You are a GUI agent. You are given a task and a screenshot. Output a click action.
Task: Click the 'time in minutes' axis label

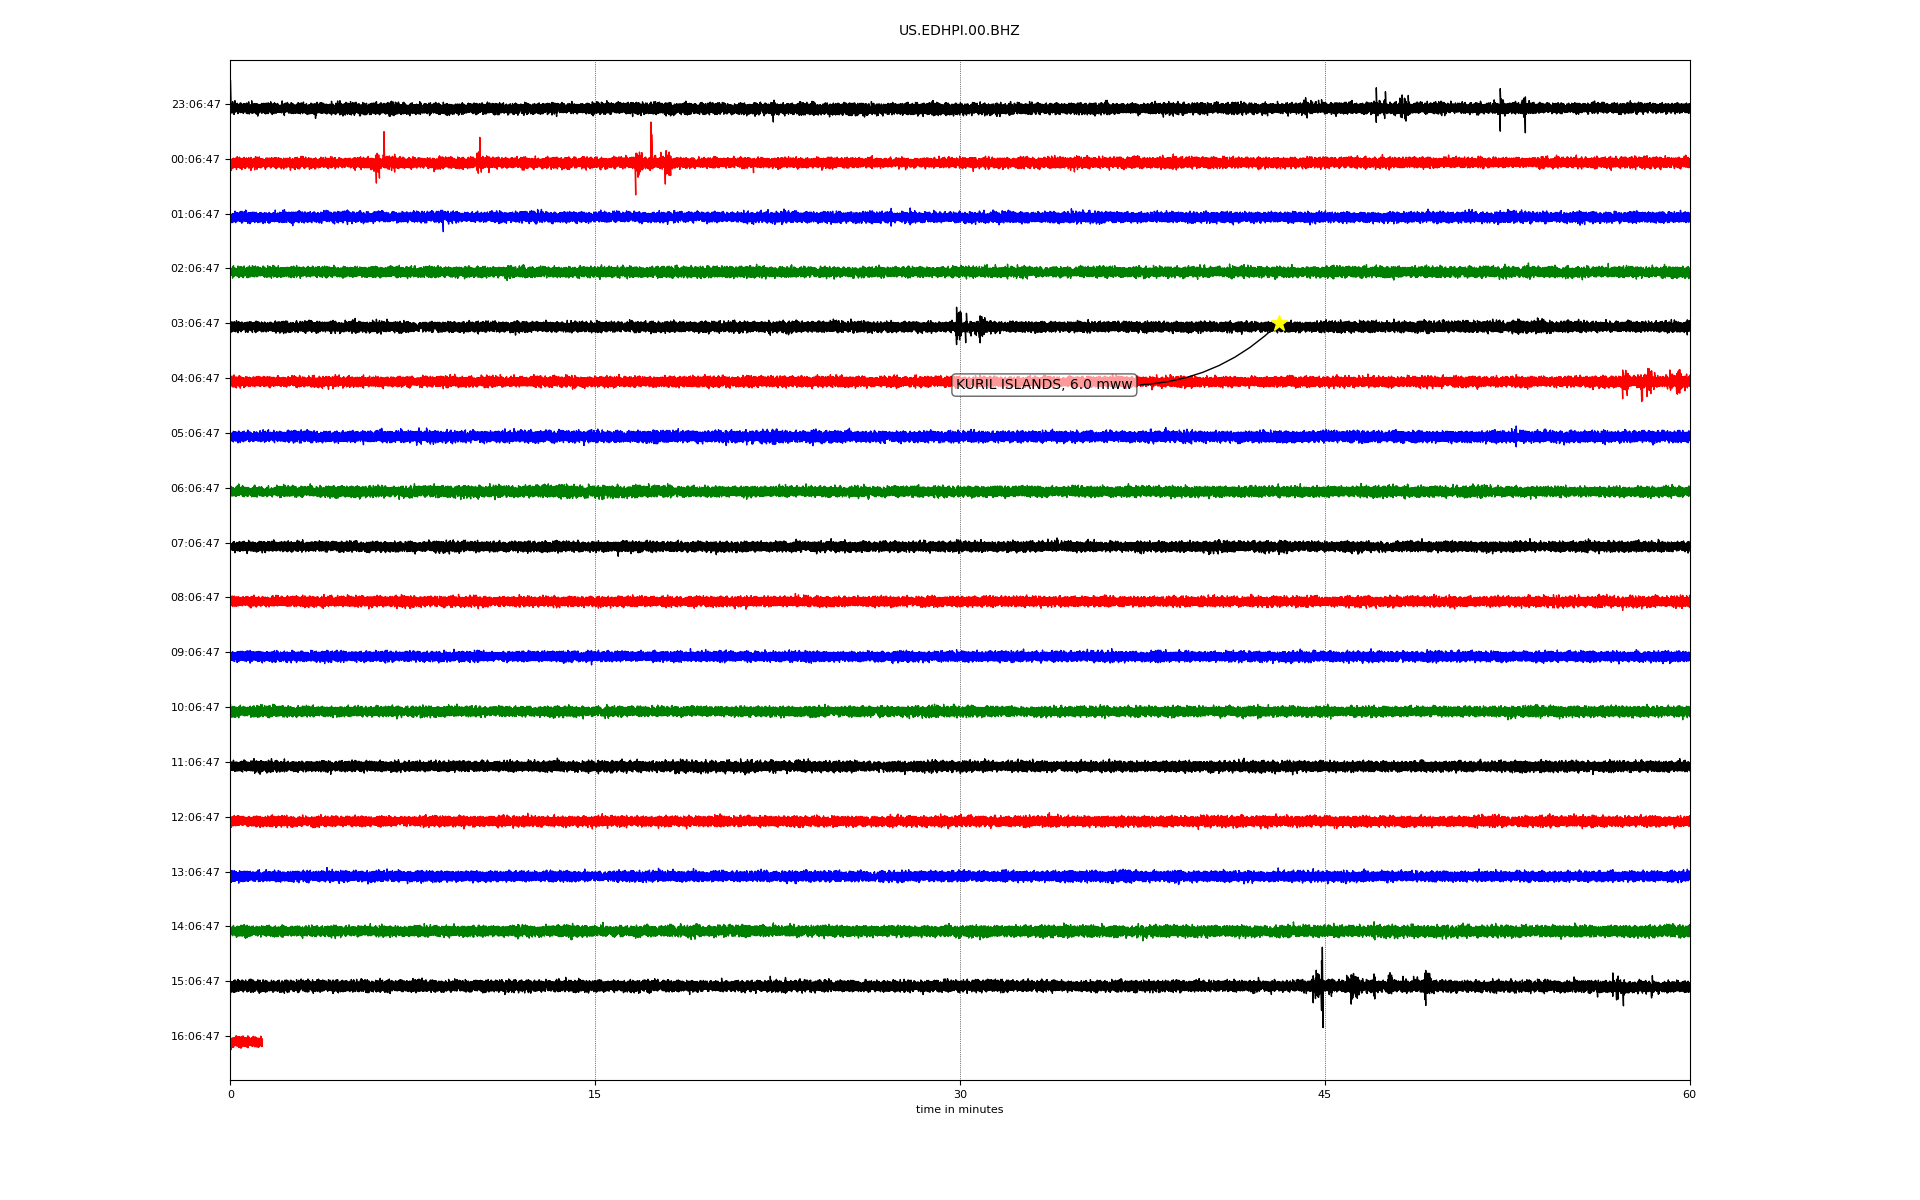[x=959, y=1109]
